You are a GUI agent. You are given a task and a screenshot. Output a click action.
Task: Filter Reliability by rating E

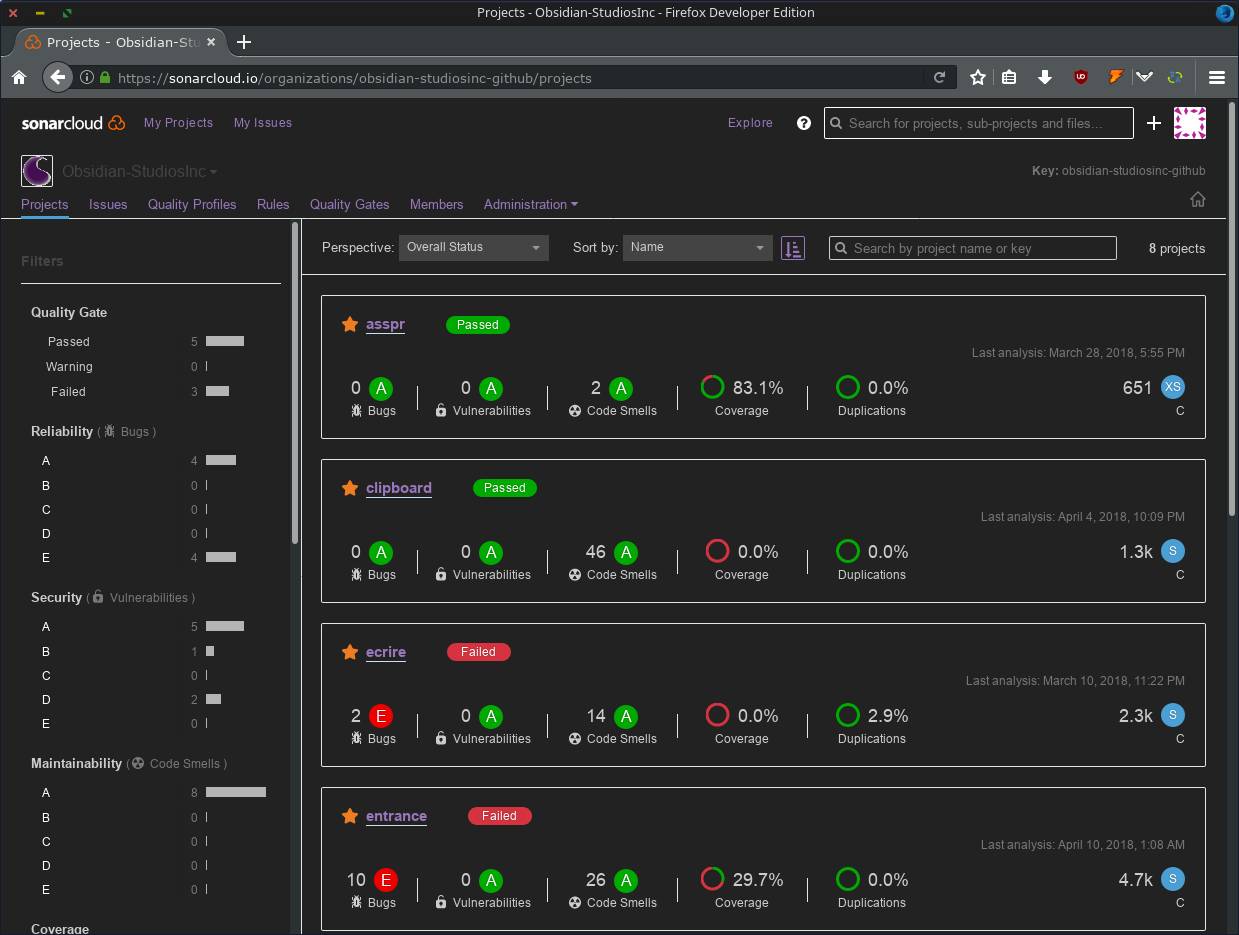pyautogui.click(x=151, y=557)
